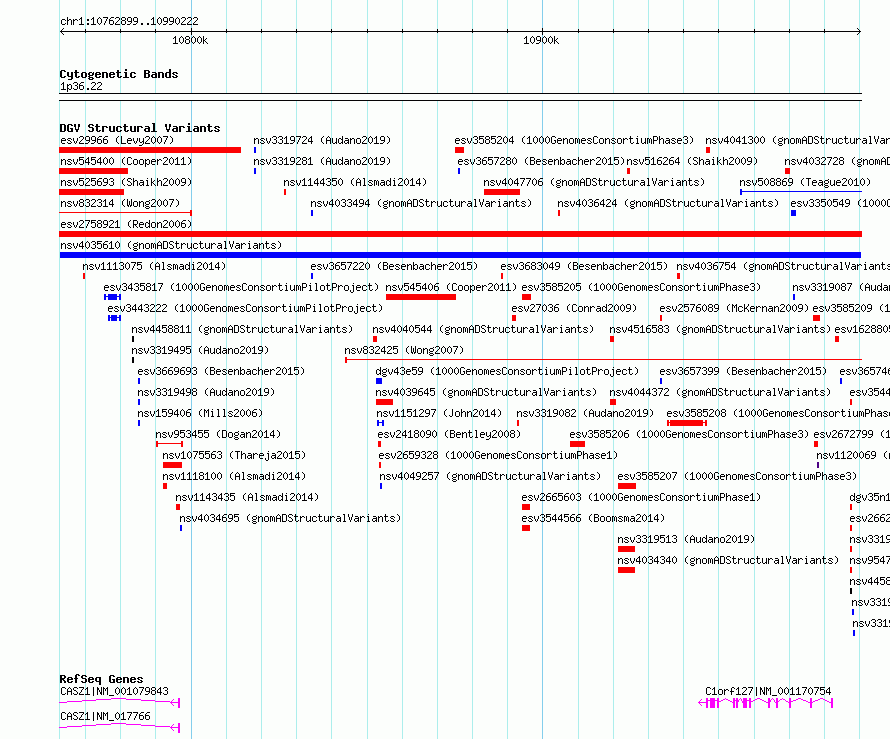The width and height of the screenshot is (890, 739).
Task: Open nsv3319281 (Audano2019) variant
Action: click(x=322, y=161)
